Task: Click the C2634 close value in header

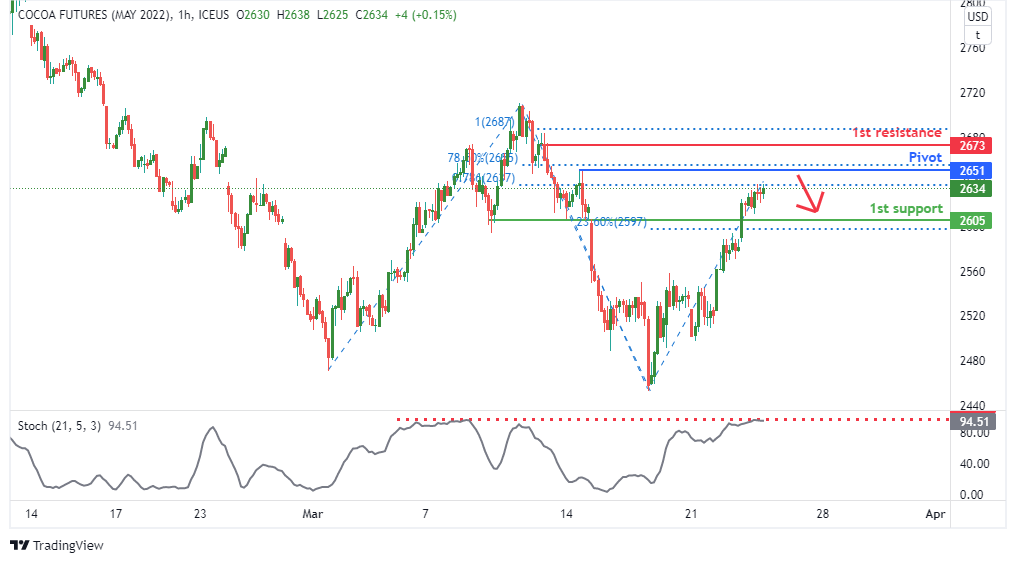Action: coord(371,14)
